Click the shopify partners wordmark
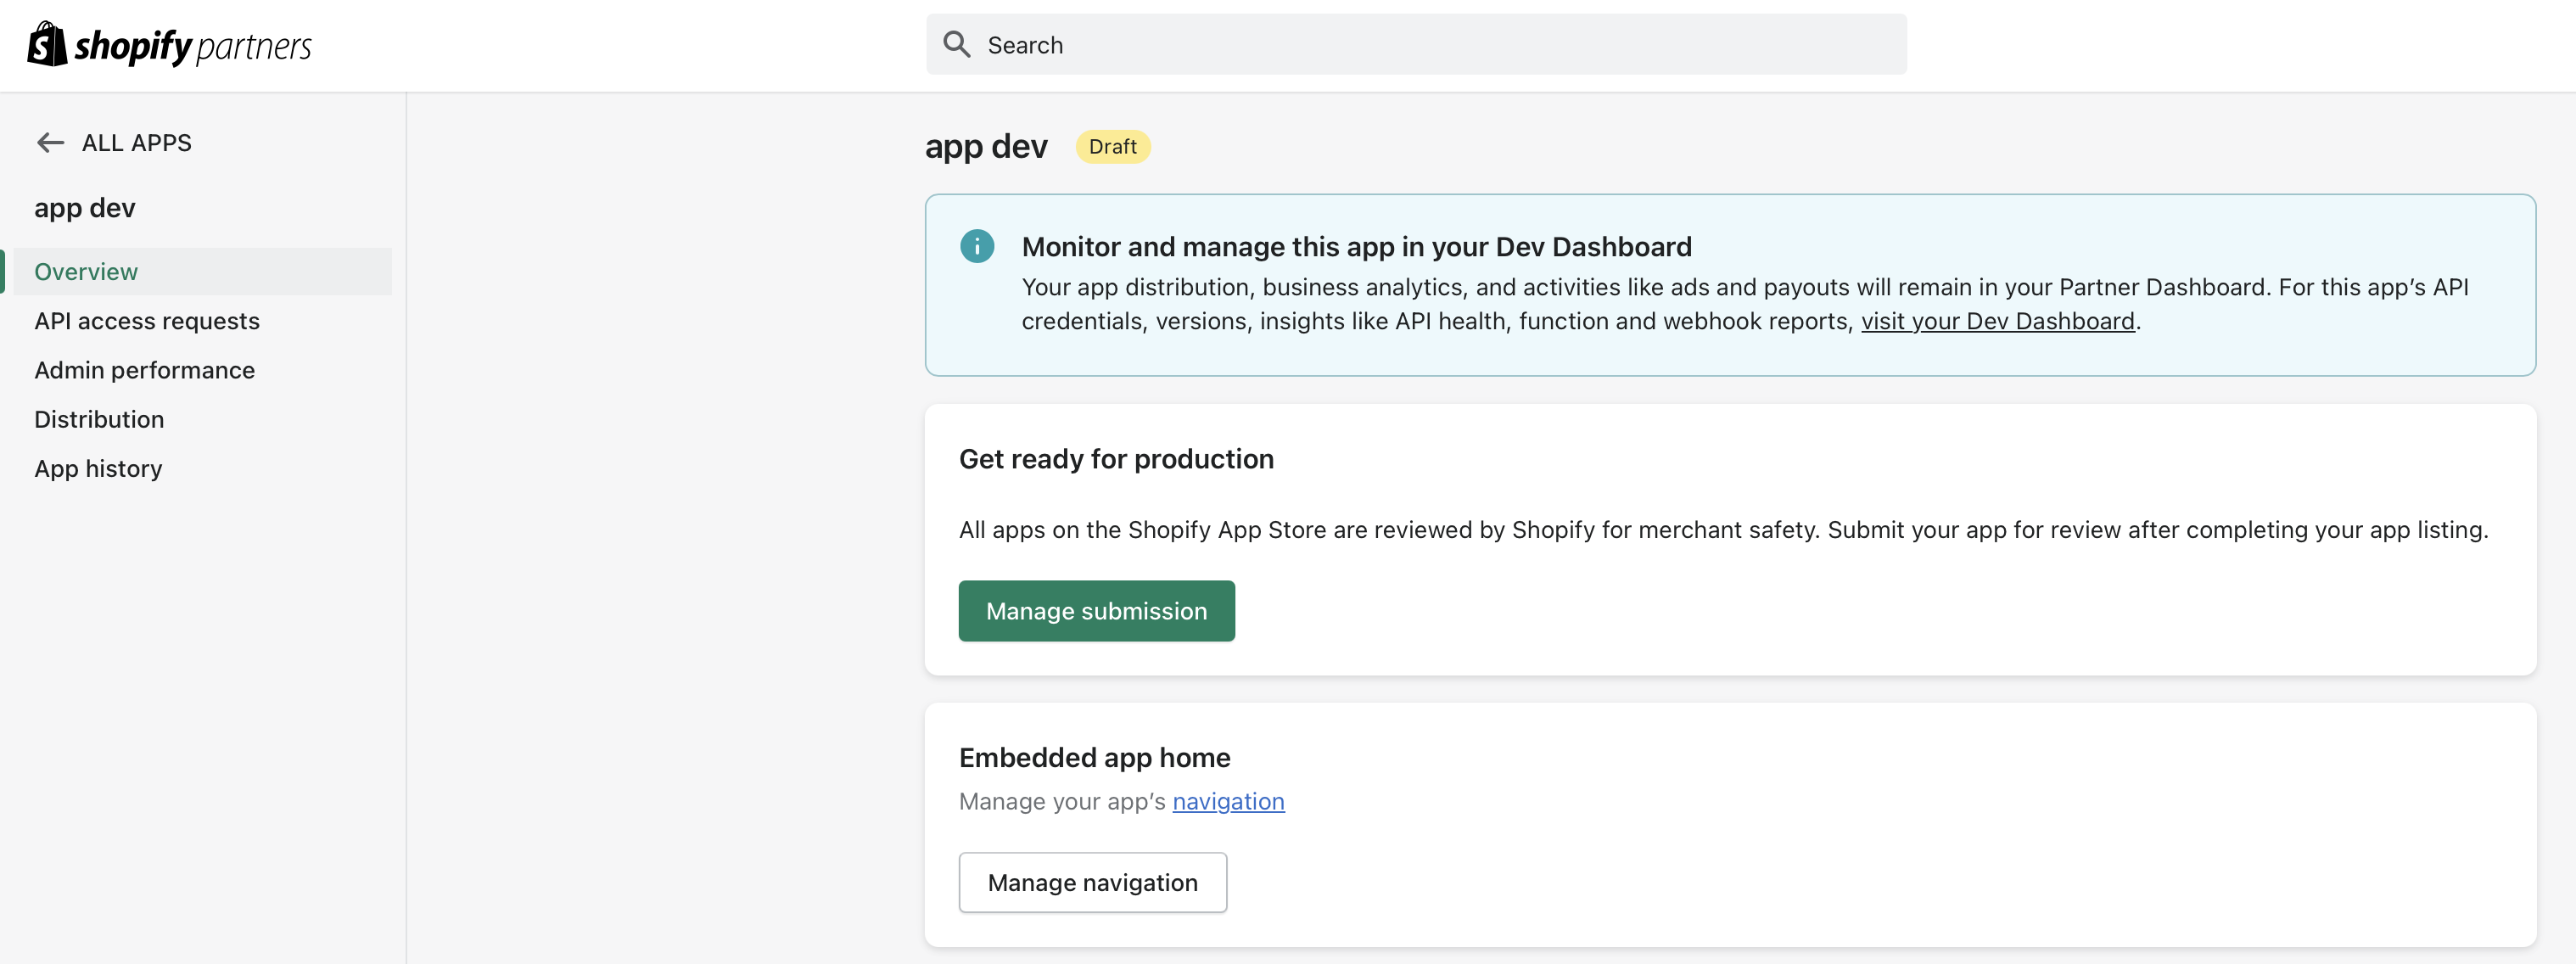Image resolution: width=2576 pixels, height=964 pixels. point(194,46)
